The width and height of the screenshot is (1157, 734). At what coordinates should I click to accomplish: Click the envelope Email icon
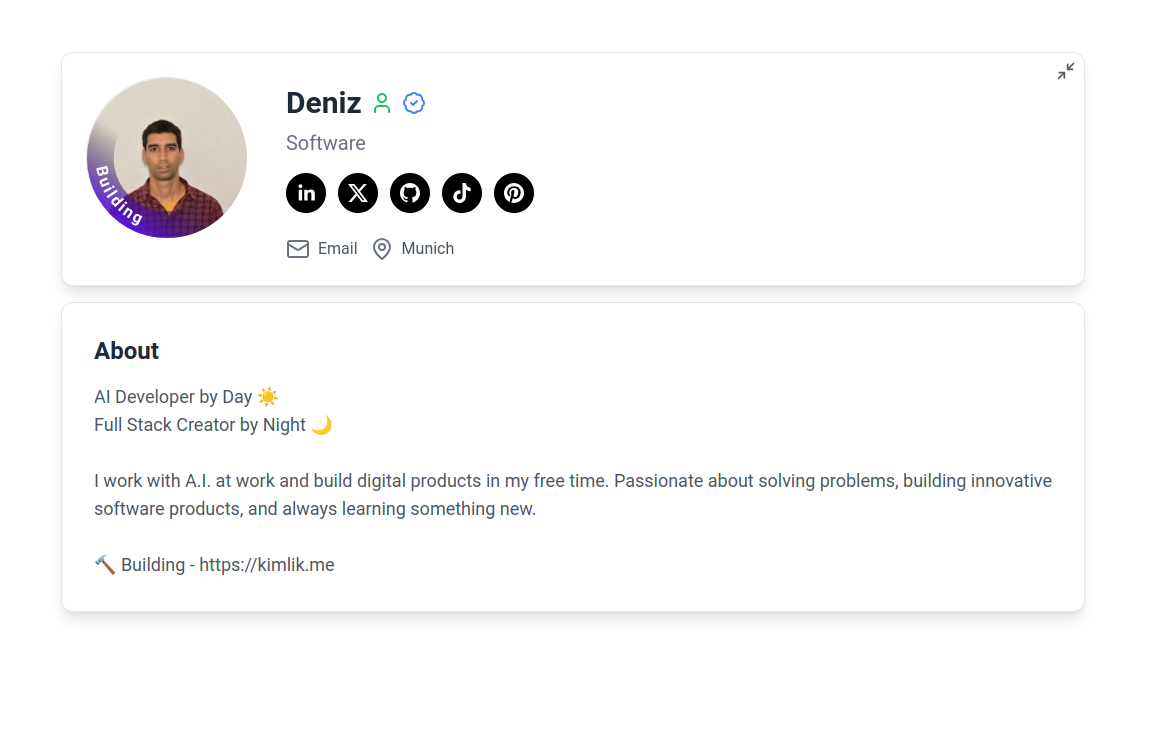click(x=298, y=248)
